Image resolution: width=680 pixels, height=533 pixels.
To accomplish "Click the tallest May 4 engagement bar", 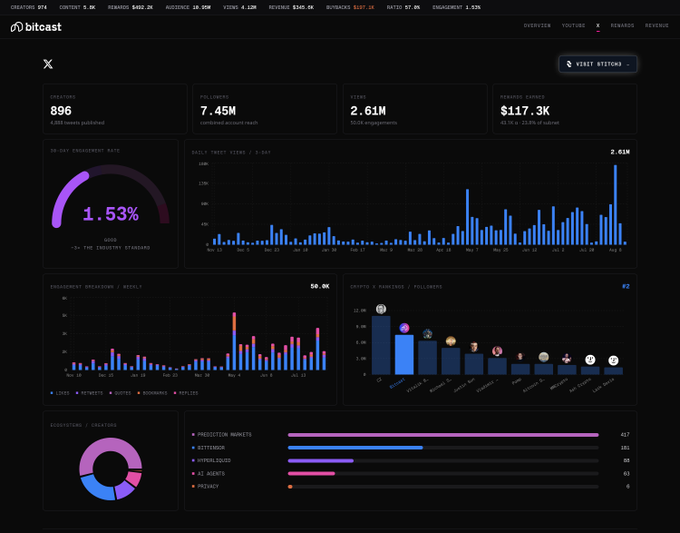I will click(234, 341).
